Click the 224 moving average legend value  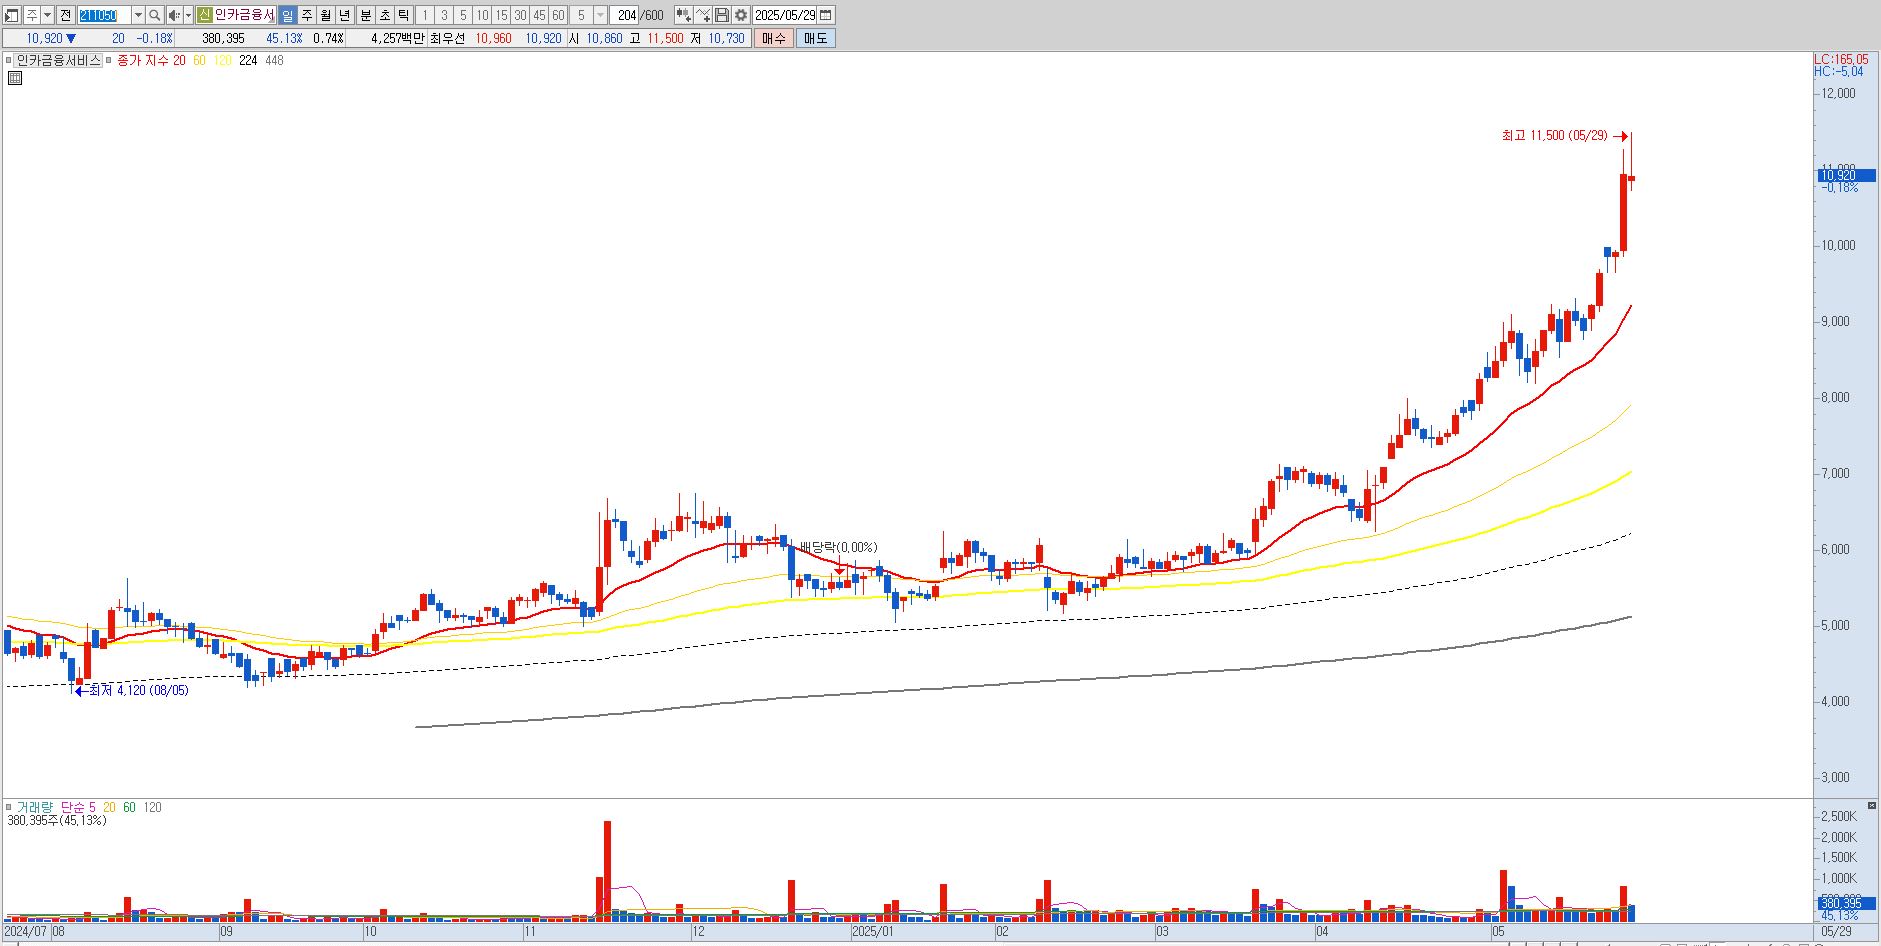(x=248, y=60)
